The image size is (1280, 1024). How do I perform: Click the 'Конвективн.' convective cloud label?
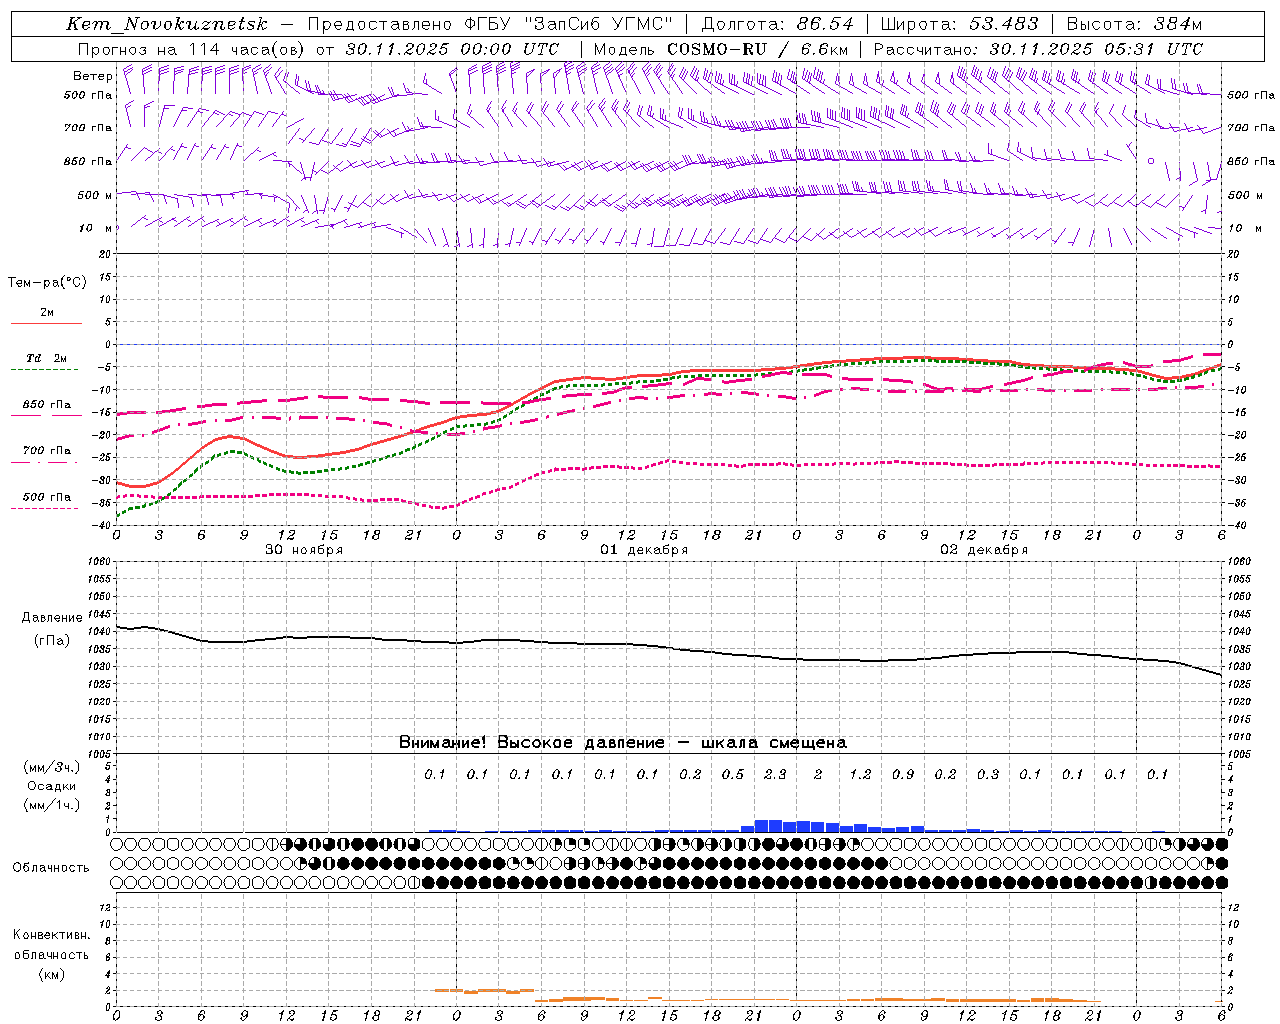tap(51, 935)
